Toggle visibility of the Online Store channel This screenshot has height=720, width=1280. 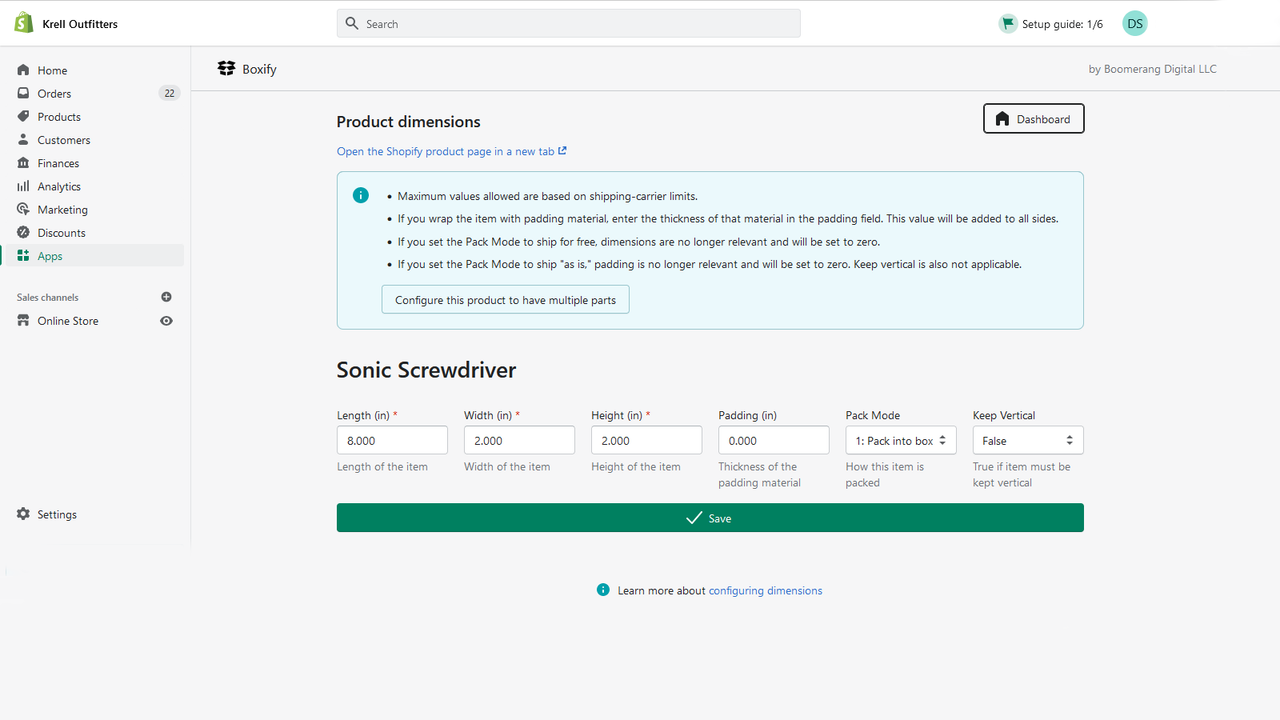point(166,320)
